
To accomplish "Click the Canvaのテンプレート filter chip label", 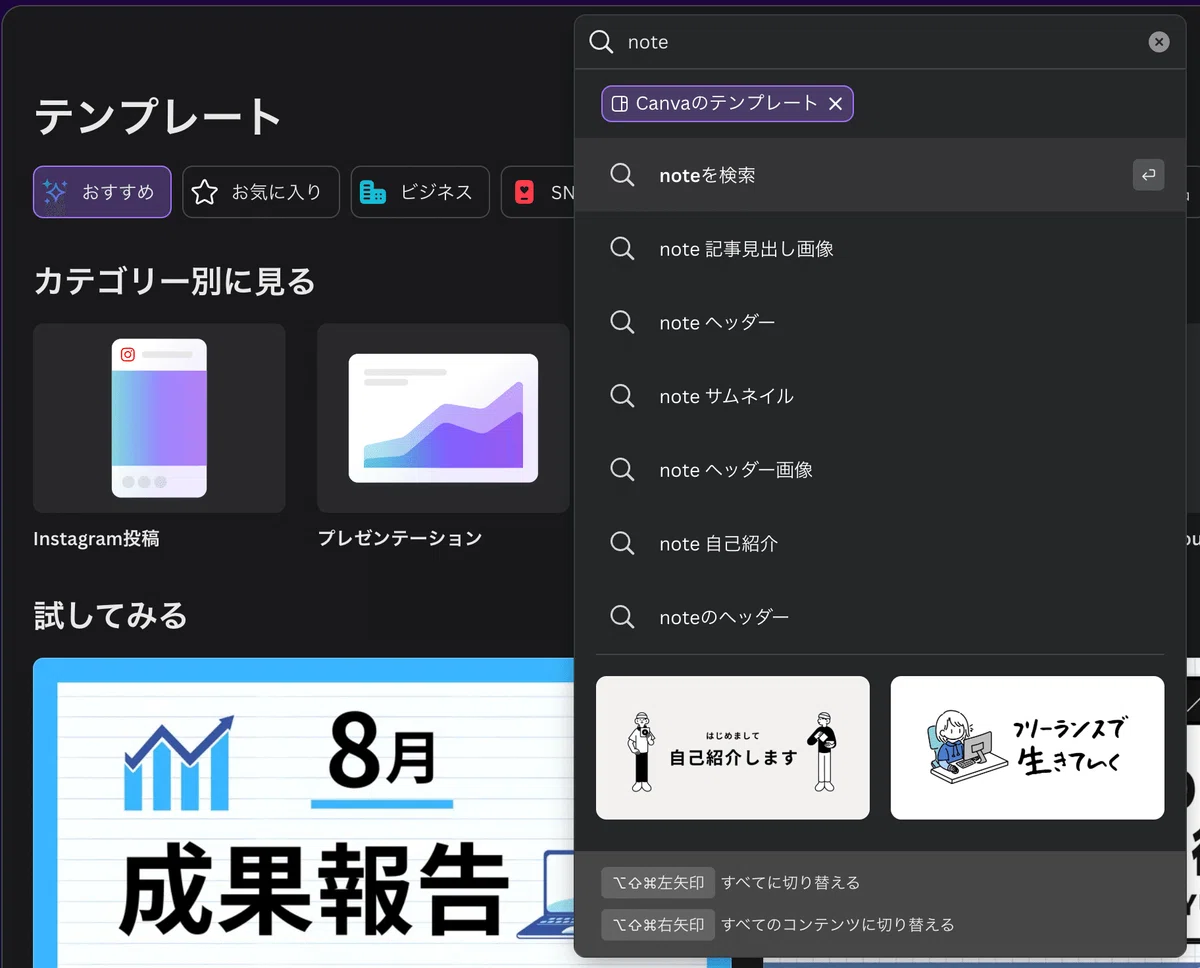I will coord(726,103).
